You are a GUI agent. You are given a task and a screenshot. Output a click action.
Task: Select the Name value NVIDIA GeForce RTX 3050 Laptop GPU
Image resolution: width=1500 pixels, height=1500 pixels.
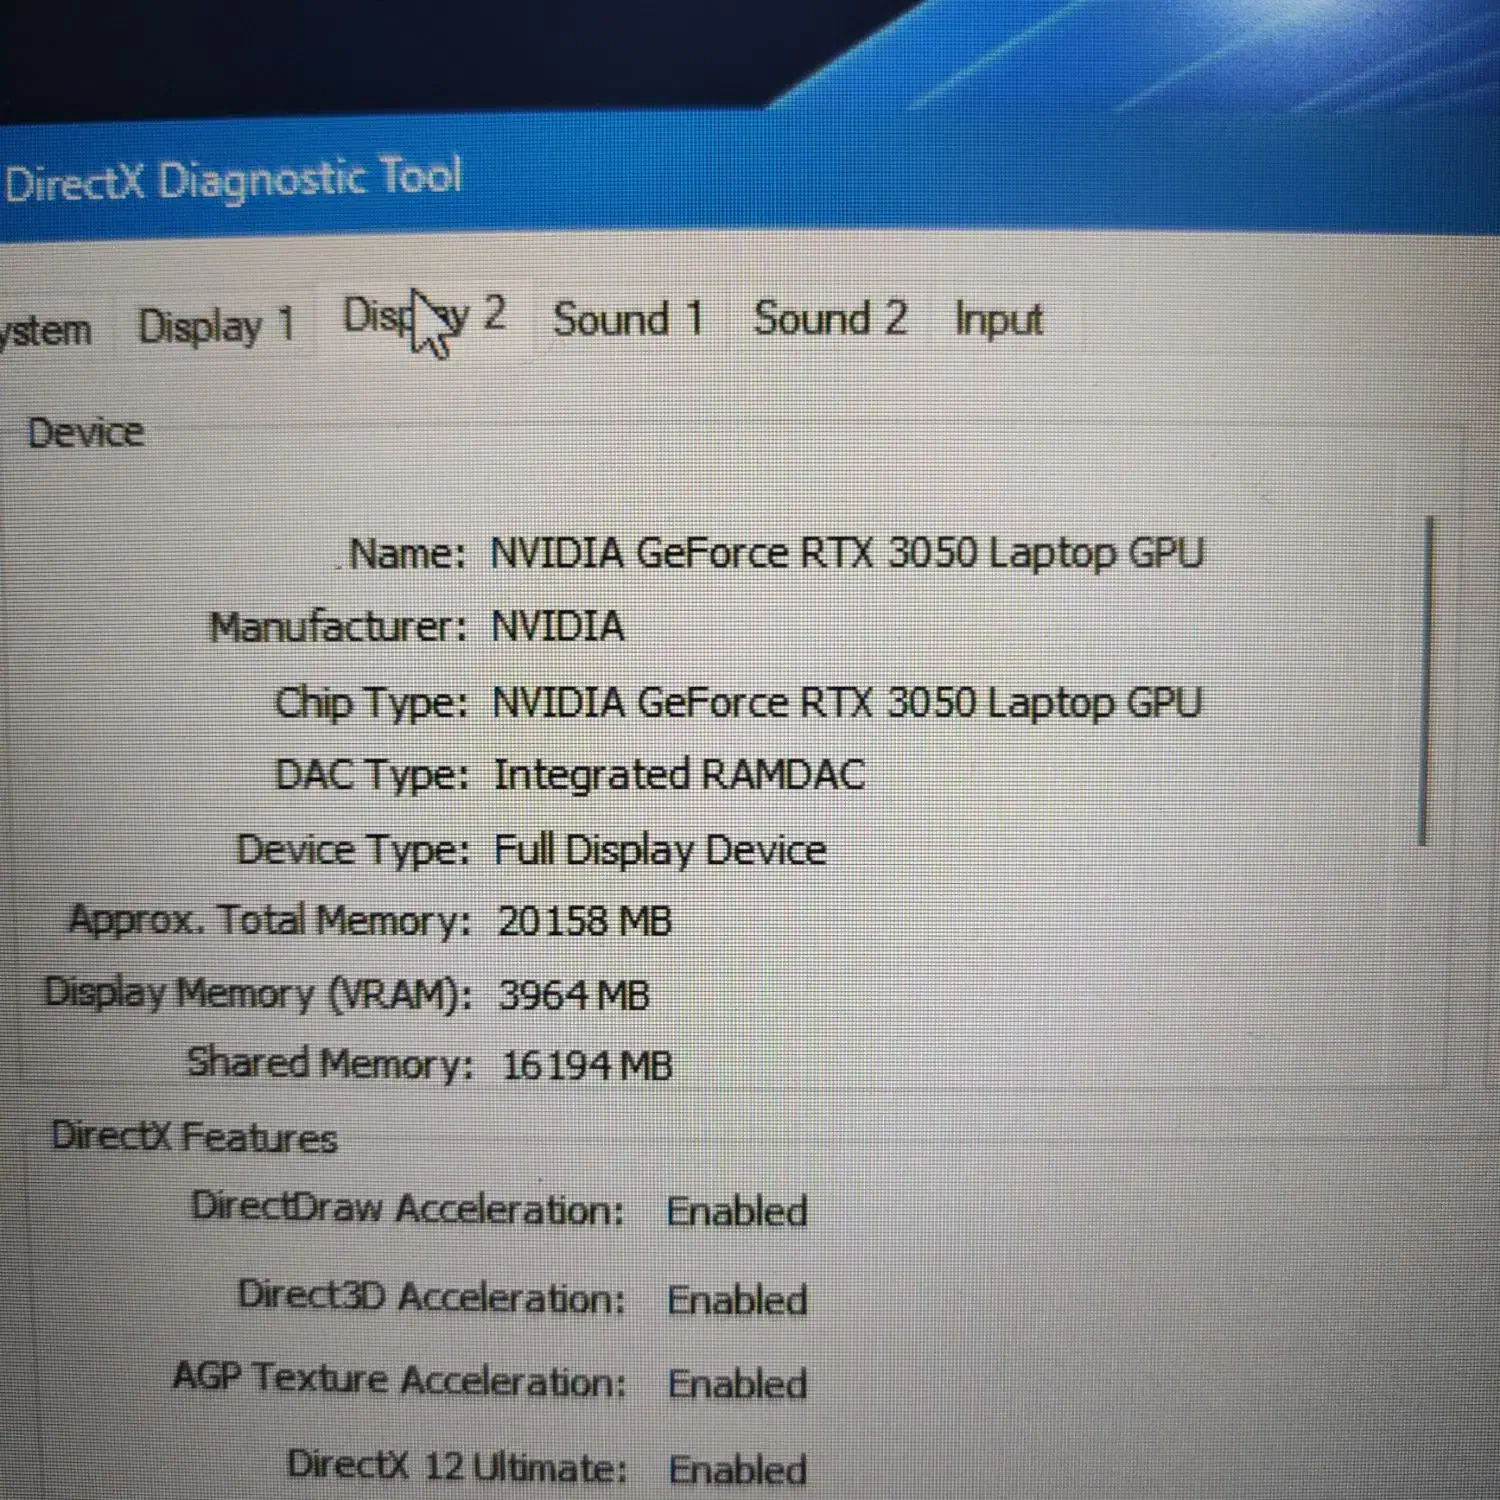tap(846, 553)
